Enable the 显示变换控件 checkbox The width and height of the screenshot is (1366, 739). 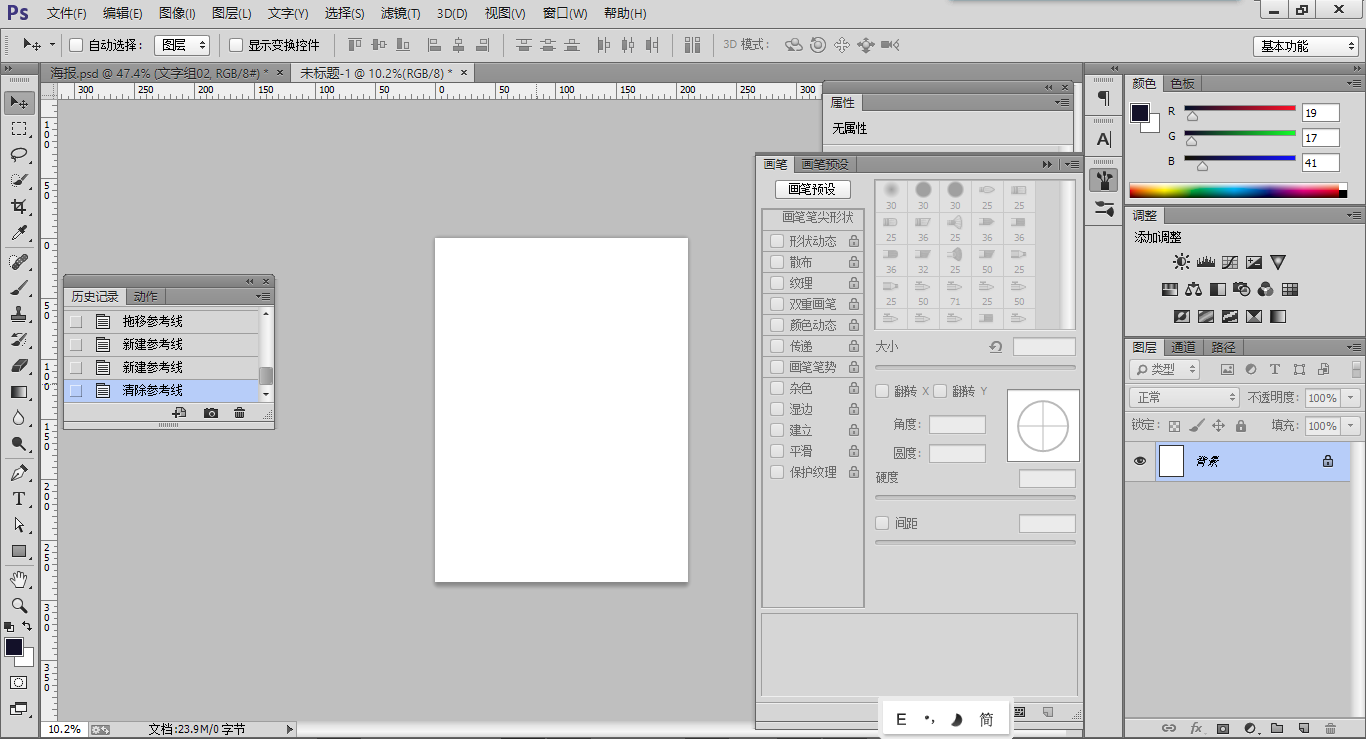click(x=236, y=45)
